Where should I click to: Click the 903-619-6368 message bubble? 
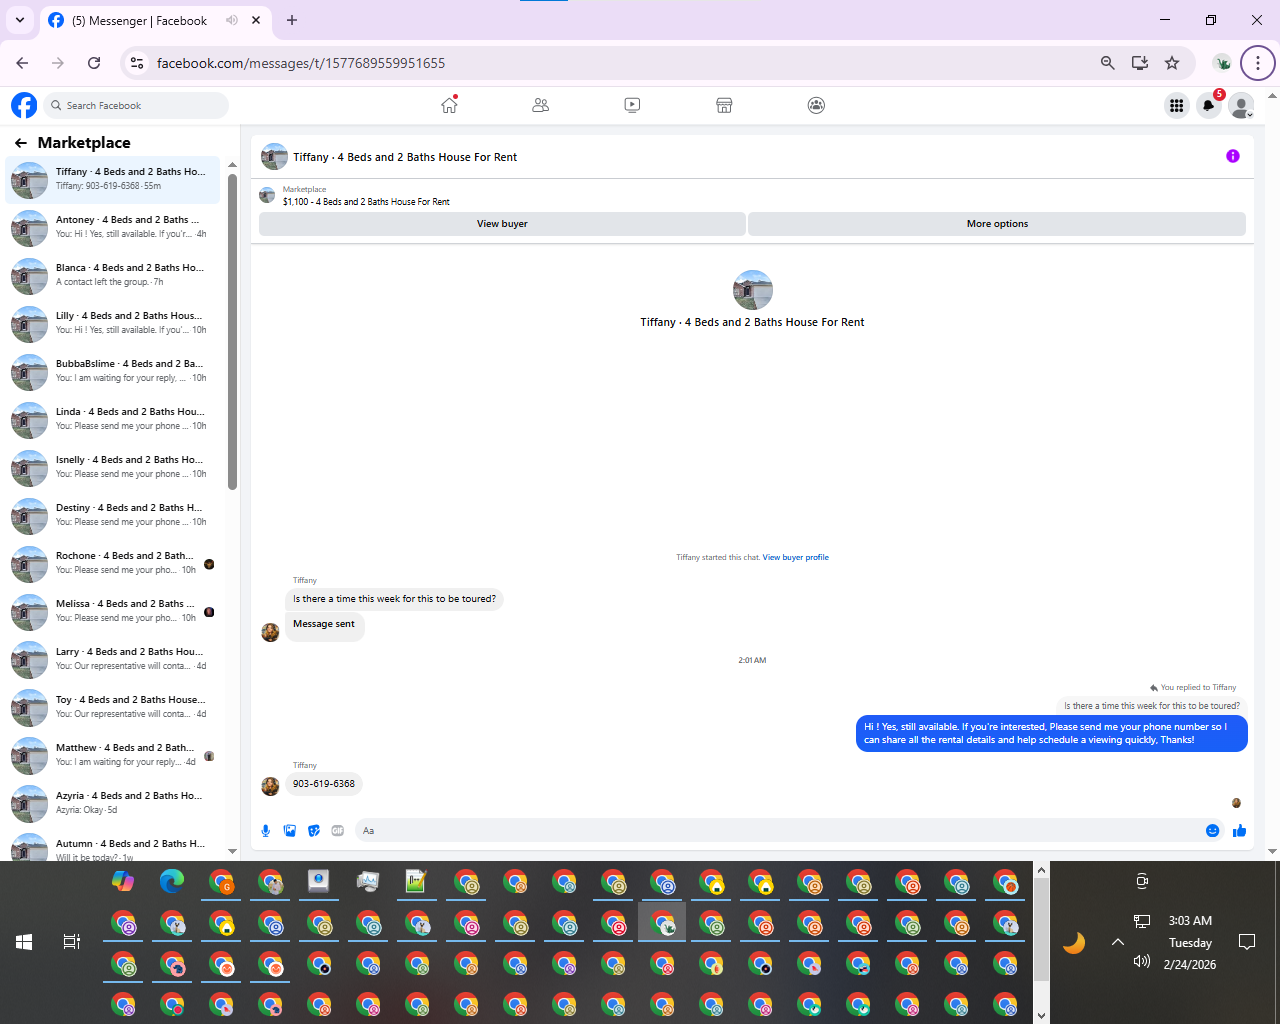pos(324,784)
